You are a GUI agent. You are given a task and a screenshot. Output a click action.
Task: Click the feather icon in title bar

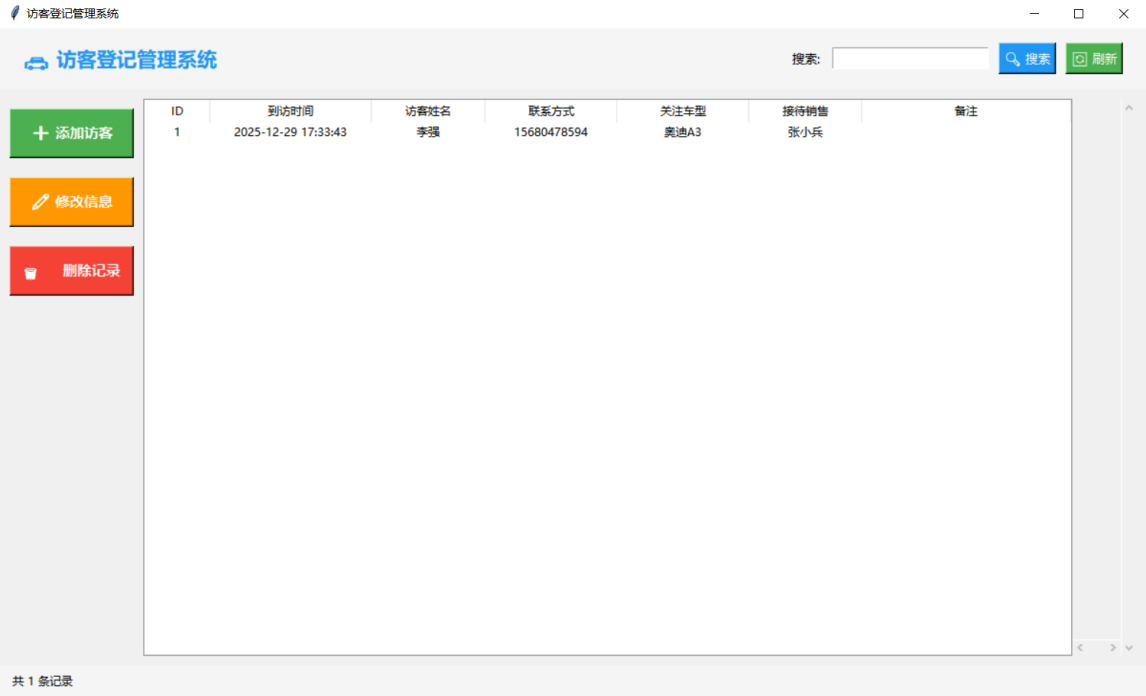pos(14,13)
